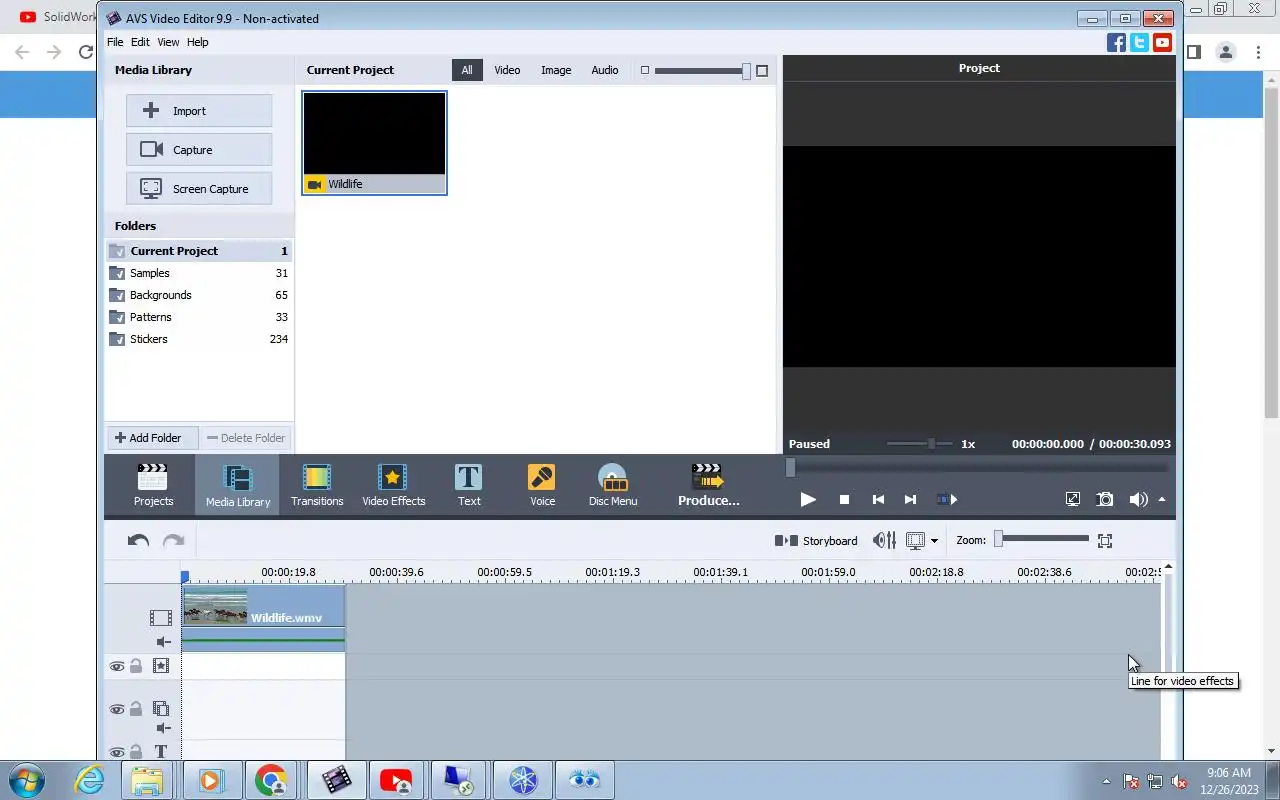Take a snapshot of the preview
The width and height of the screenshot is (1280, 800).
(1105, 499)
